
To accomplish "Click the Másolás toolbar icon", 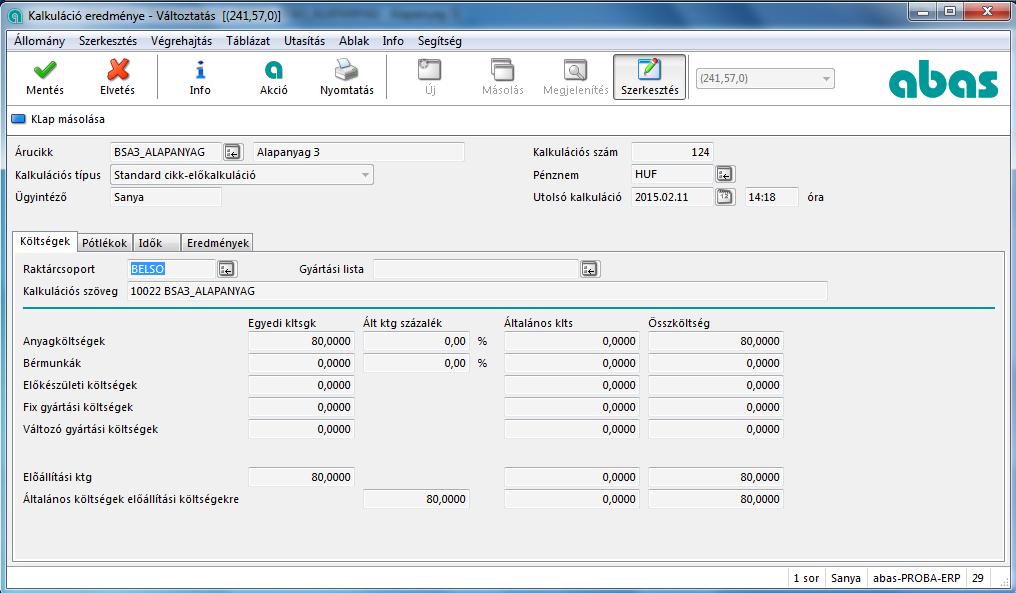I will [502, 69].
